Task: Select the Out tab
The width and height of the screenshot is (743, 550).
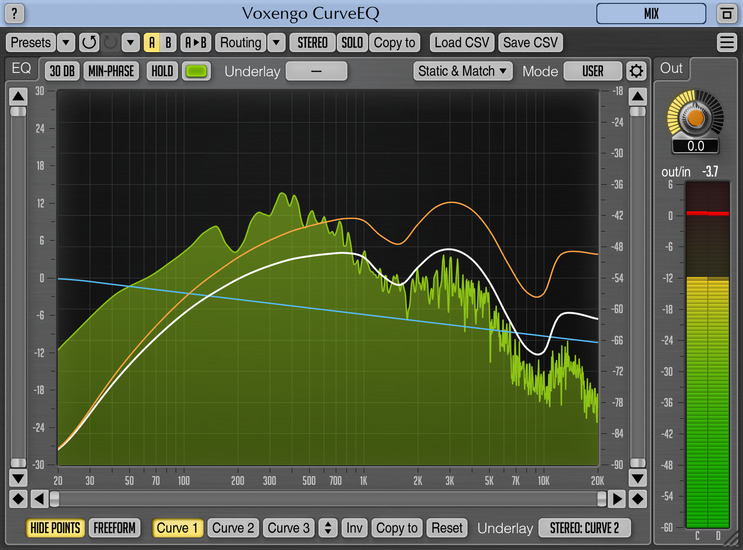Action: 671,69
